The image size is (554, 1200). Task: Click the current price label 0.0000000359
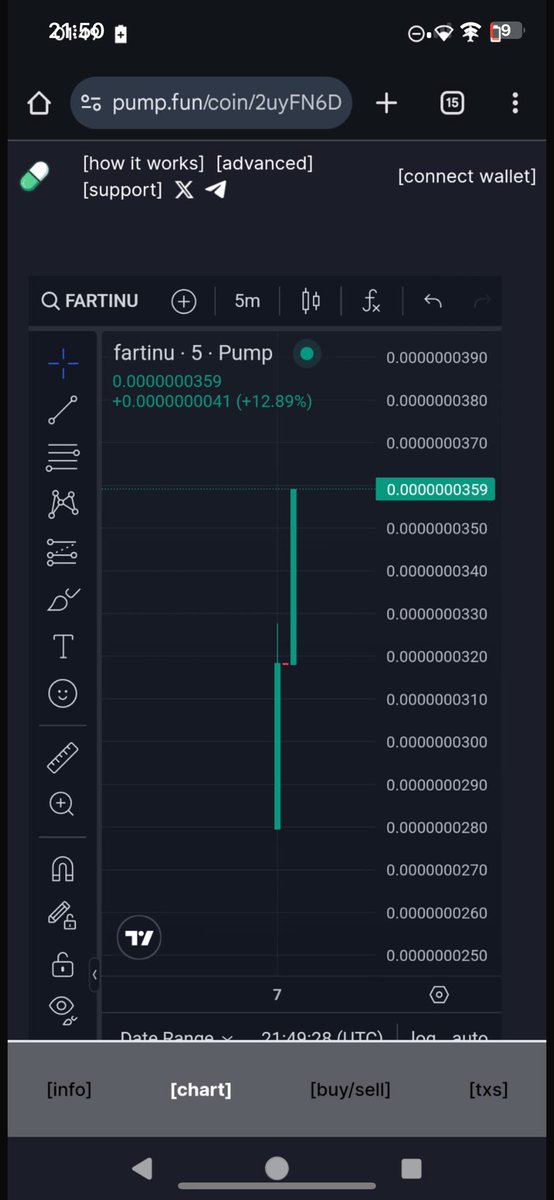coord(435,489)
